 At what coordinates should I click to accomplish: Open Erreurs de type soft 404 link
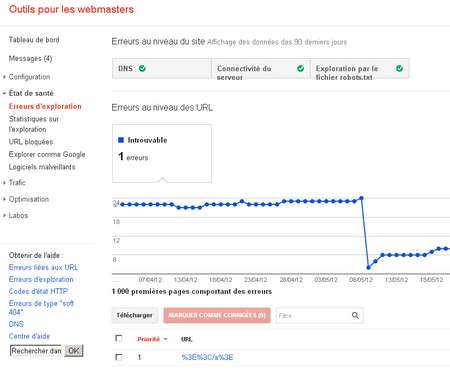click(x=41, y=308)
